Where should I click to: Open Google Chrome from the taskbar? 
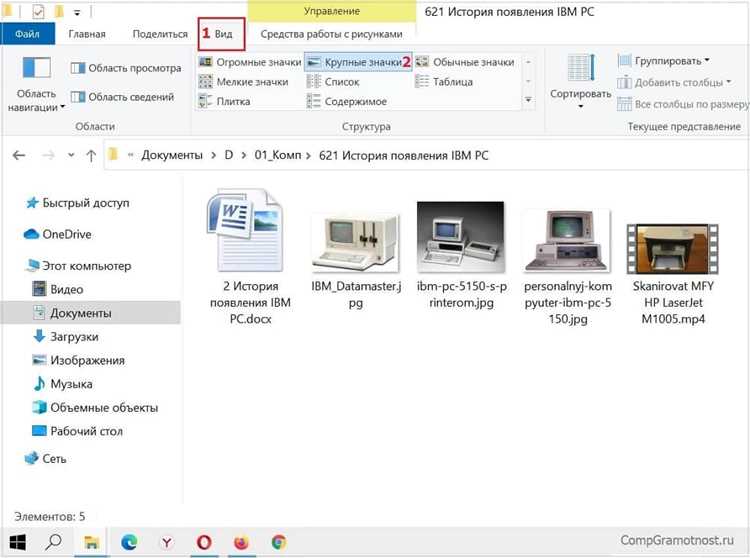(x=279, y=542)
